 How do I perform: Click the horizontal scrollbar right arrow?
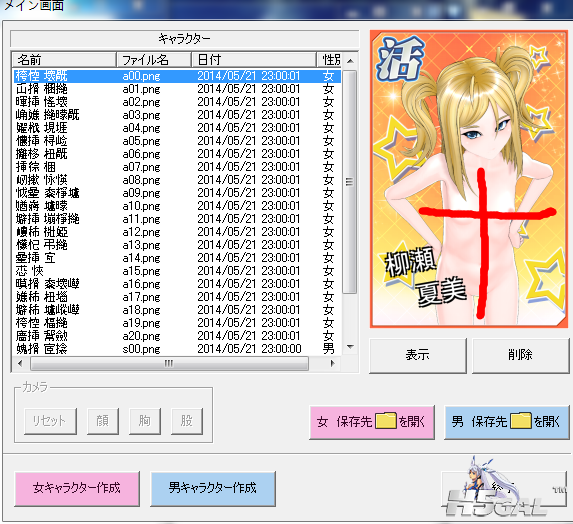click(x=332, y=364)
